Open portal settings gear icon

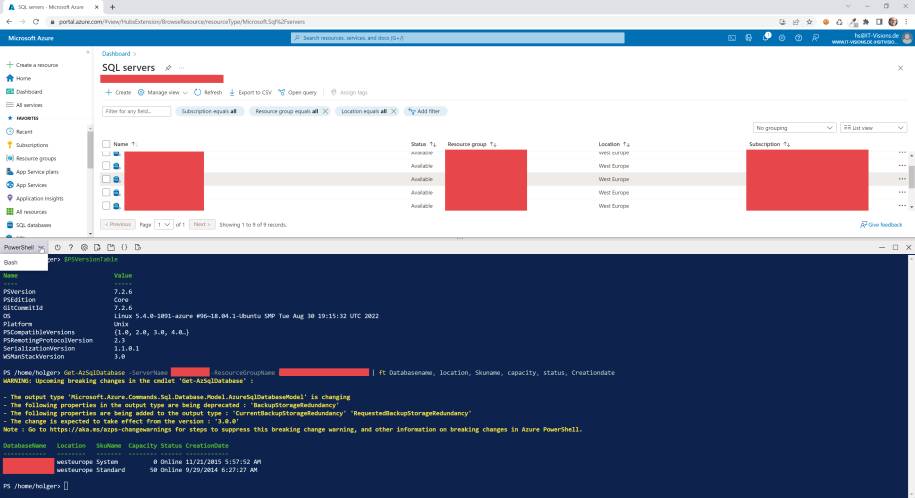coord(782,38)
